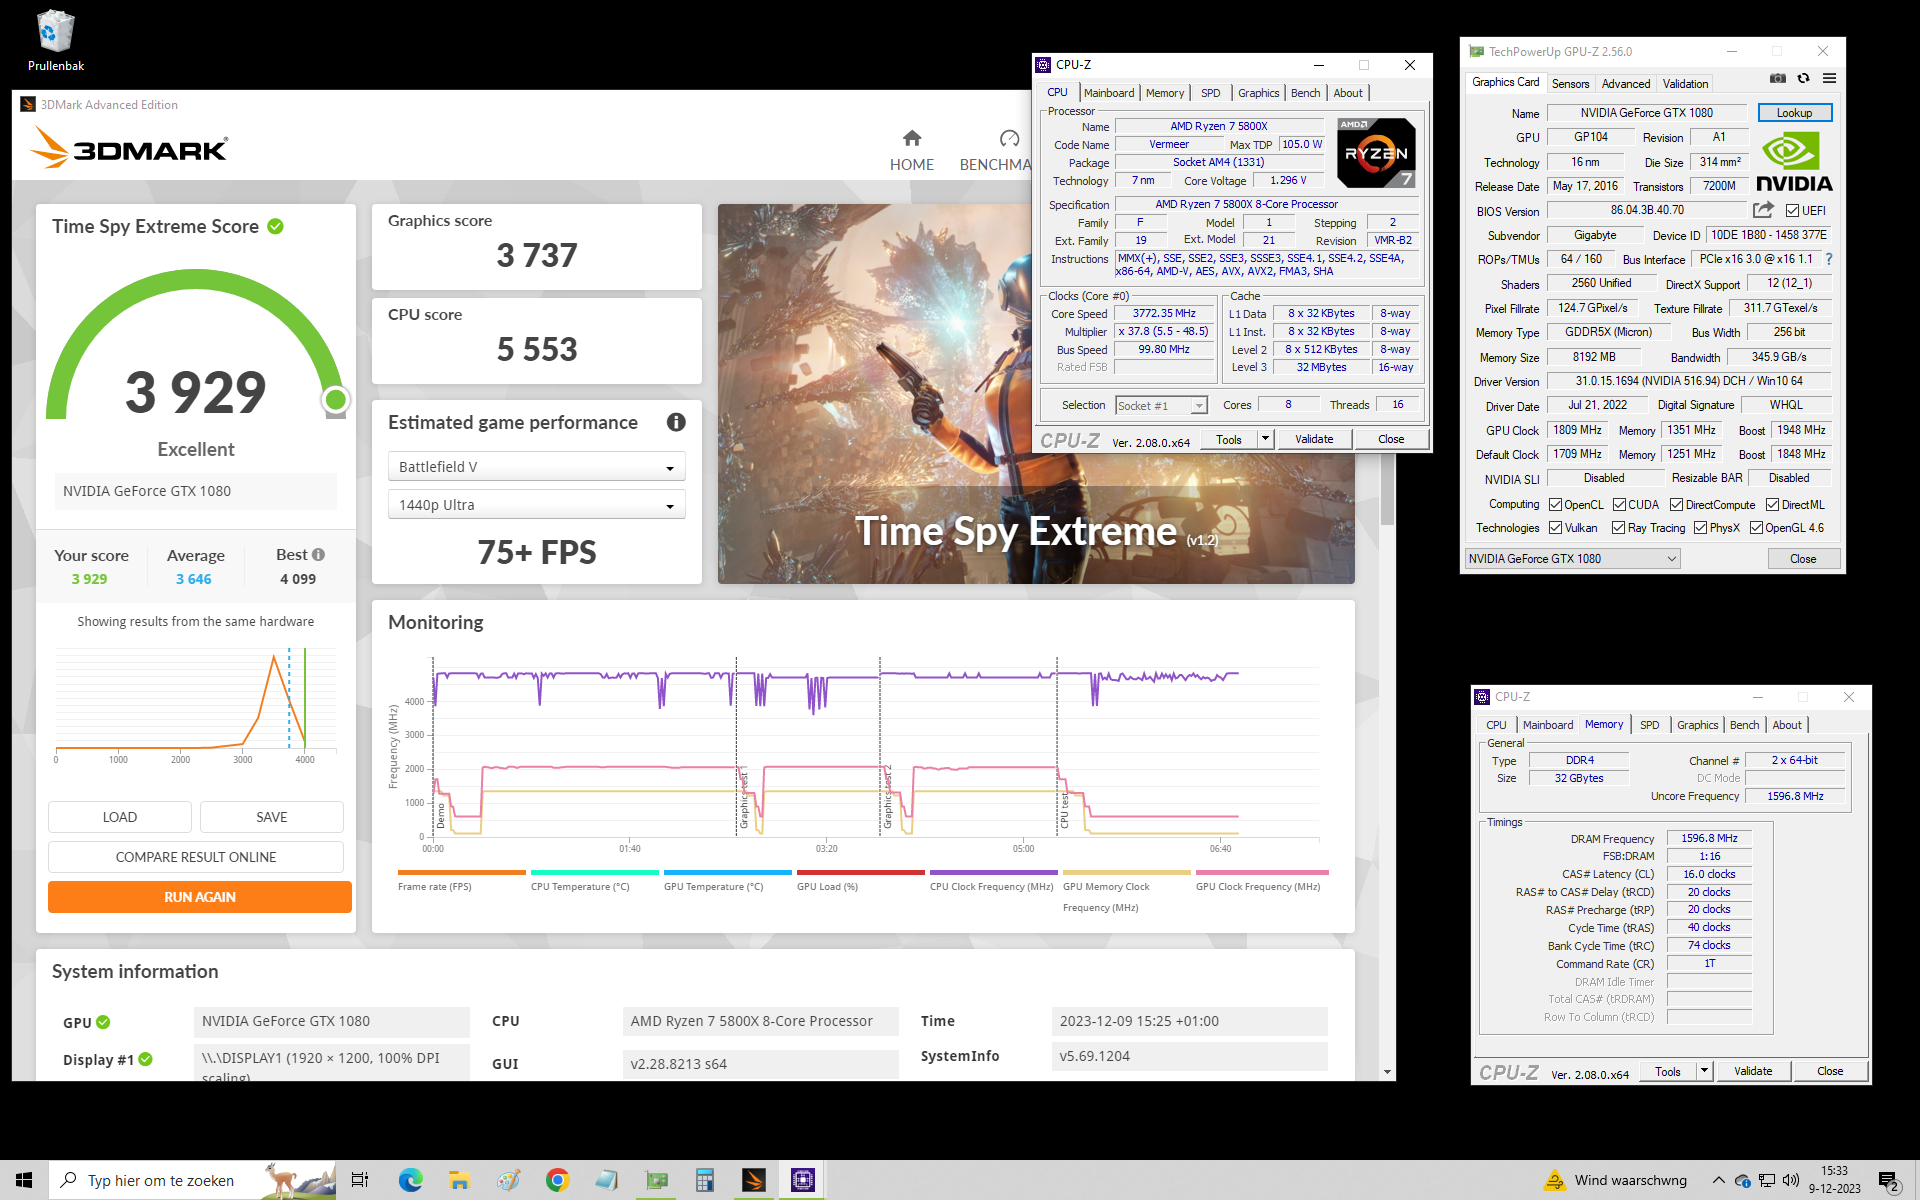1920x1200 pixels.
Task: Click the orange RUN AGAIN button
Action: 200,897
